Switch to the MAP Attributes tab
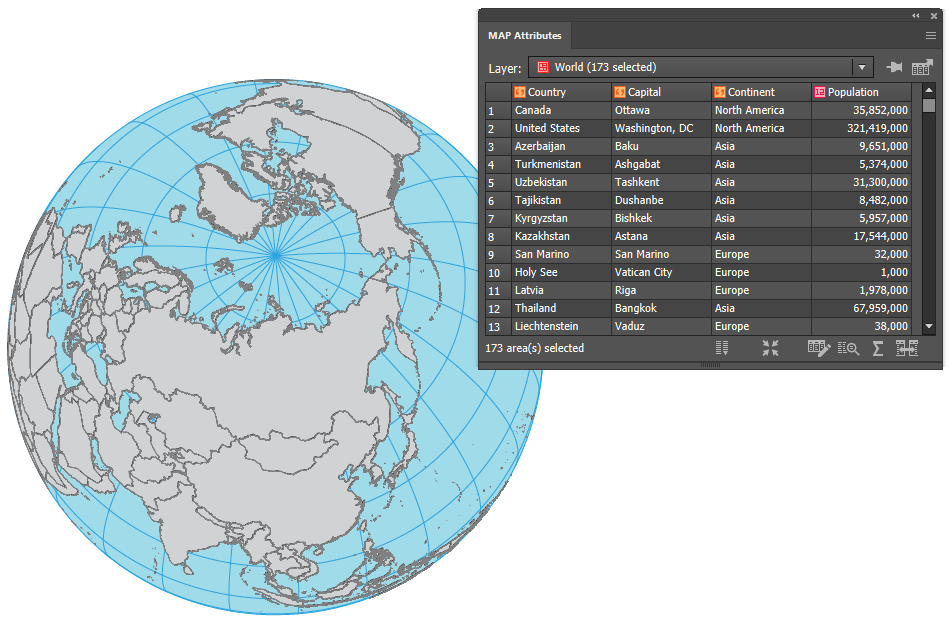The width and height of the screenshot is (951, 621). point(525,35)
